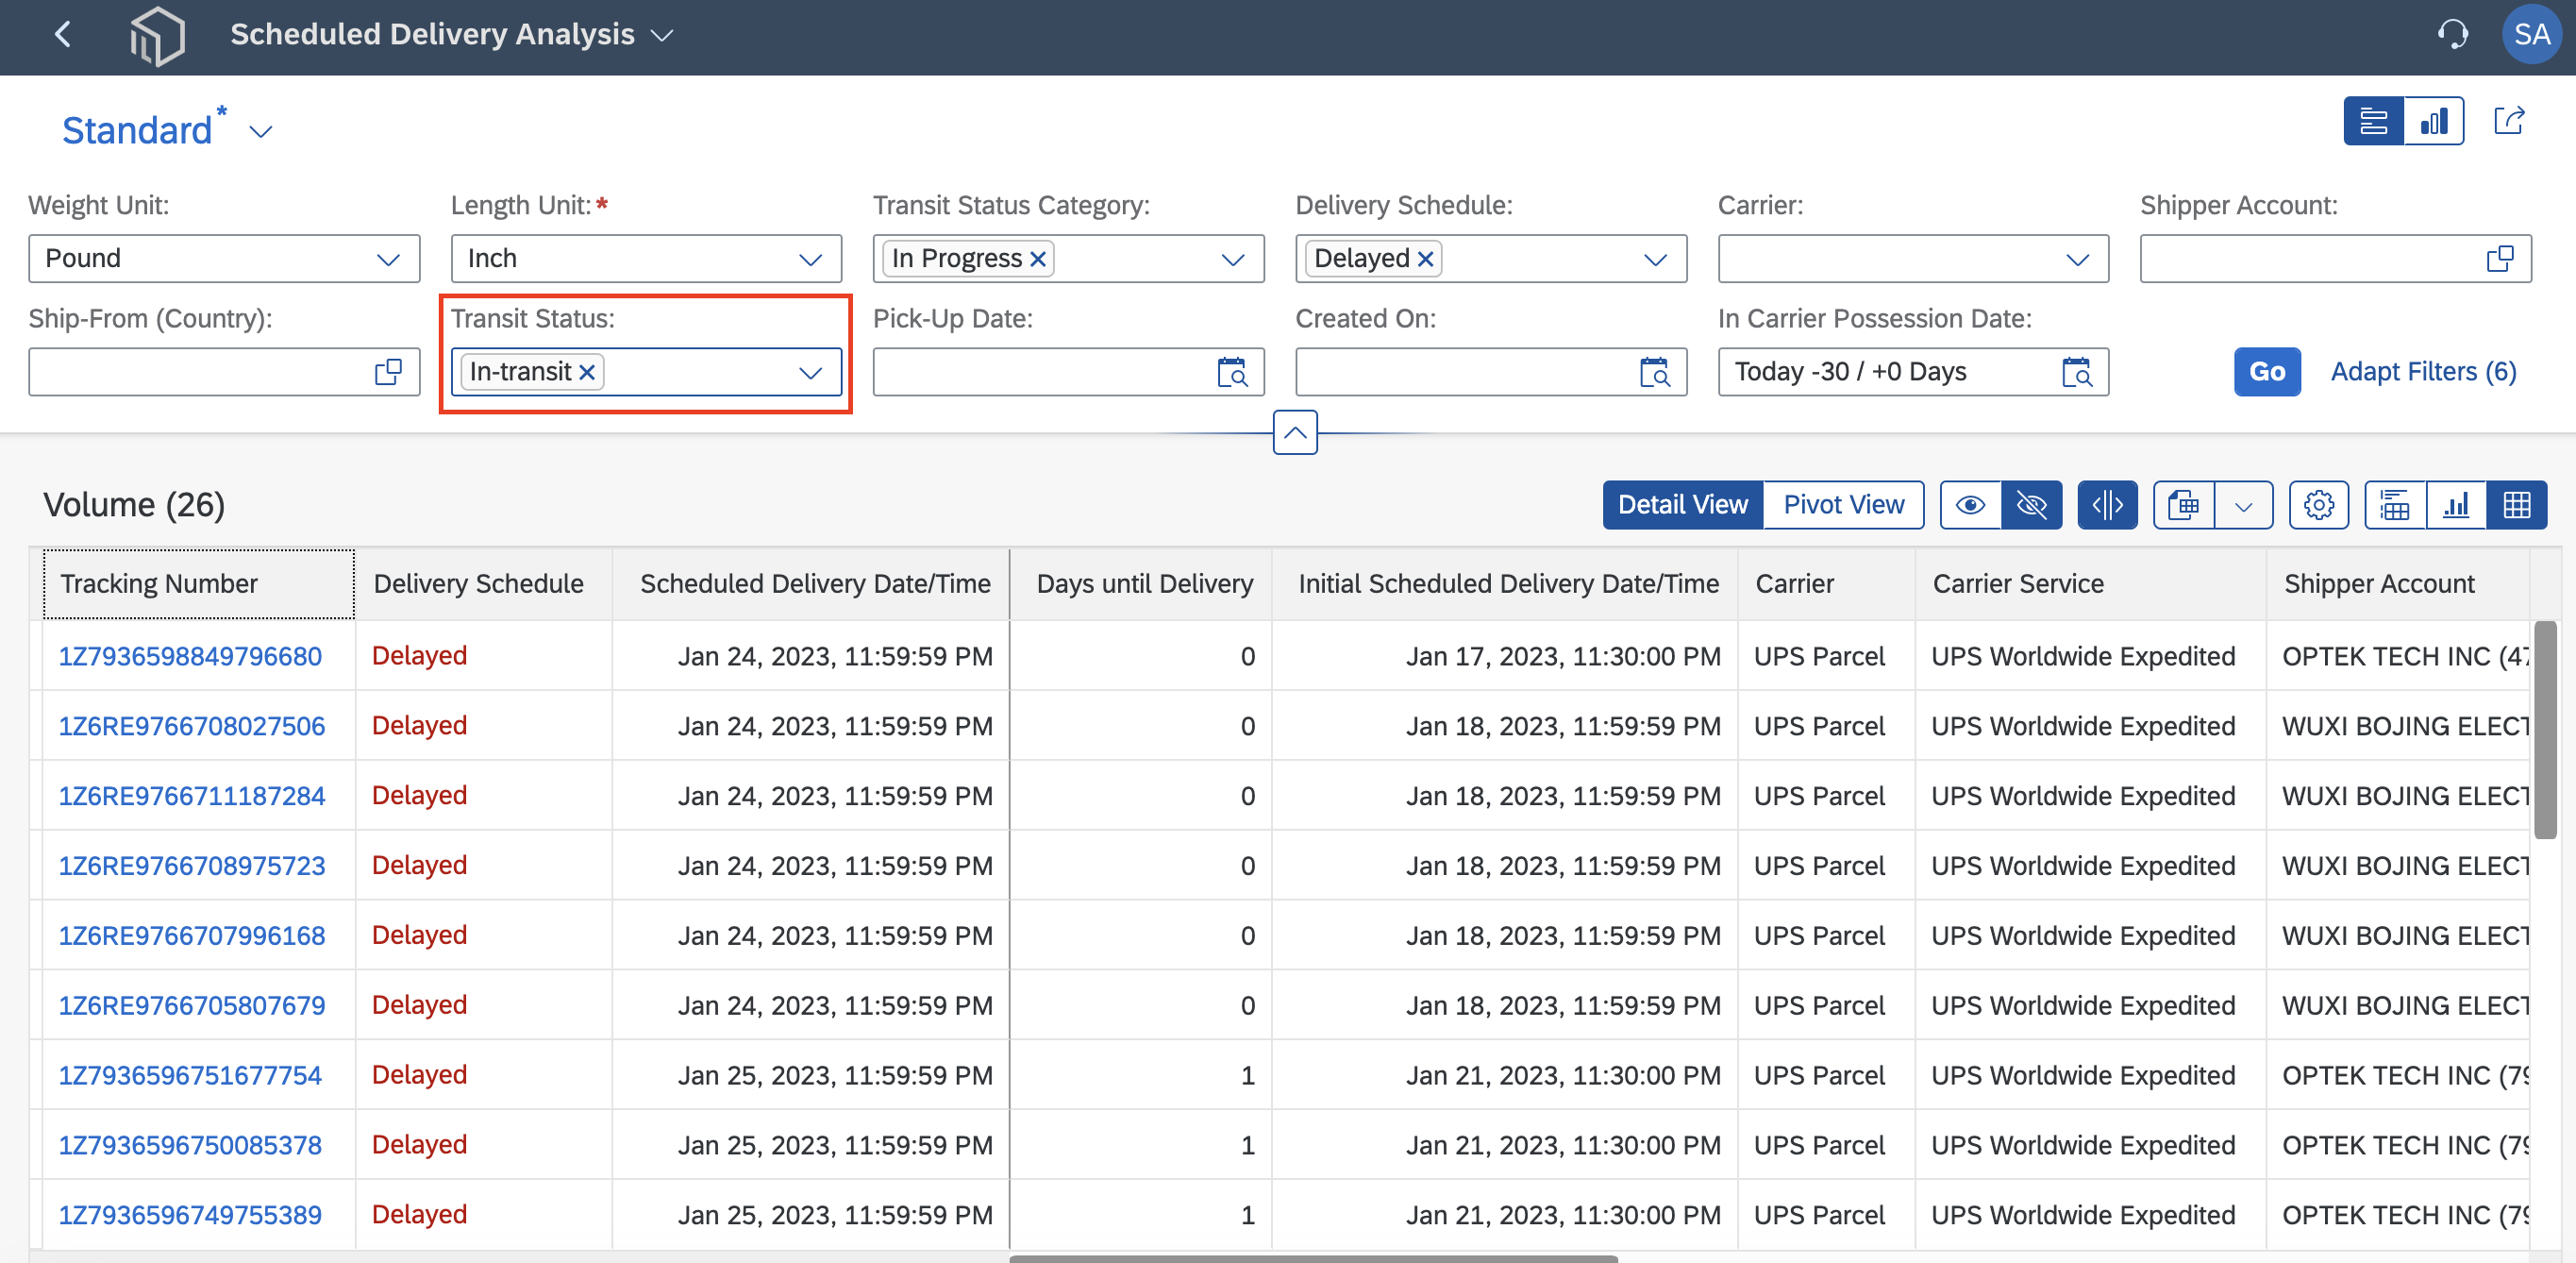Go back using the header back arrow
Viewport: 2576px width, 1263px height.
coord(63,35)
